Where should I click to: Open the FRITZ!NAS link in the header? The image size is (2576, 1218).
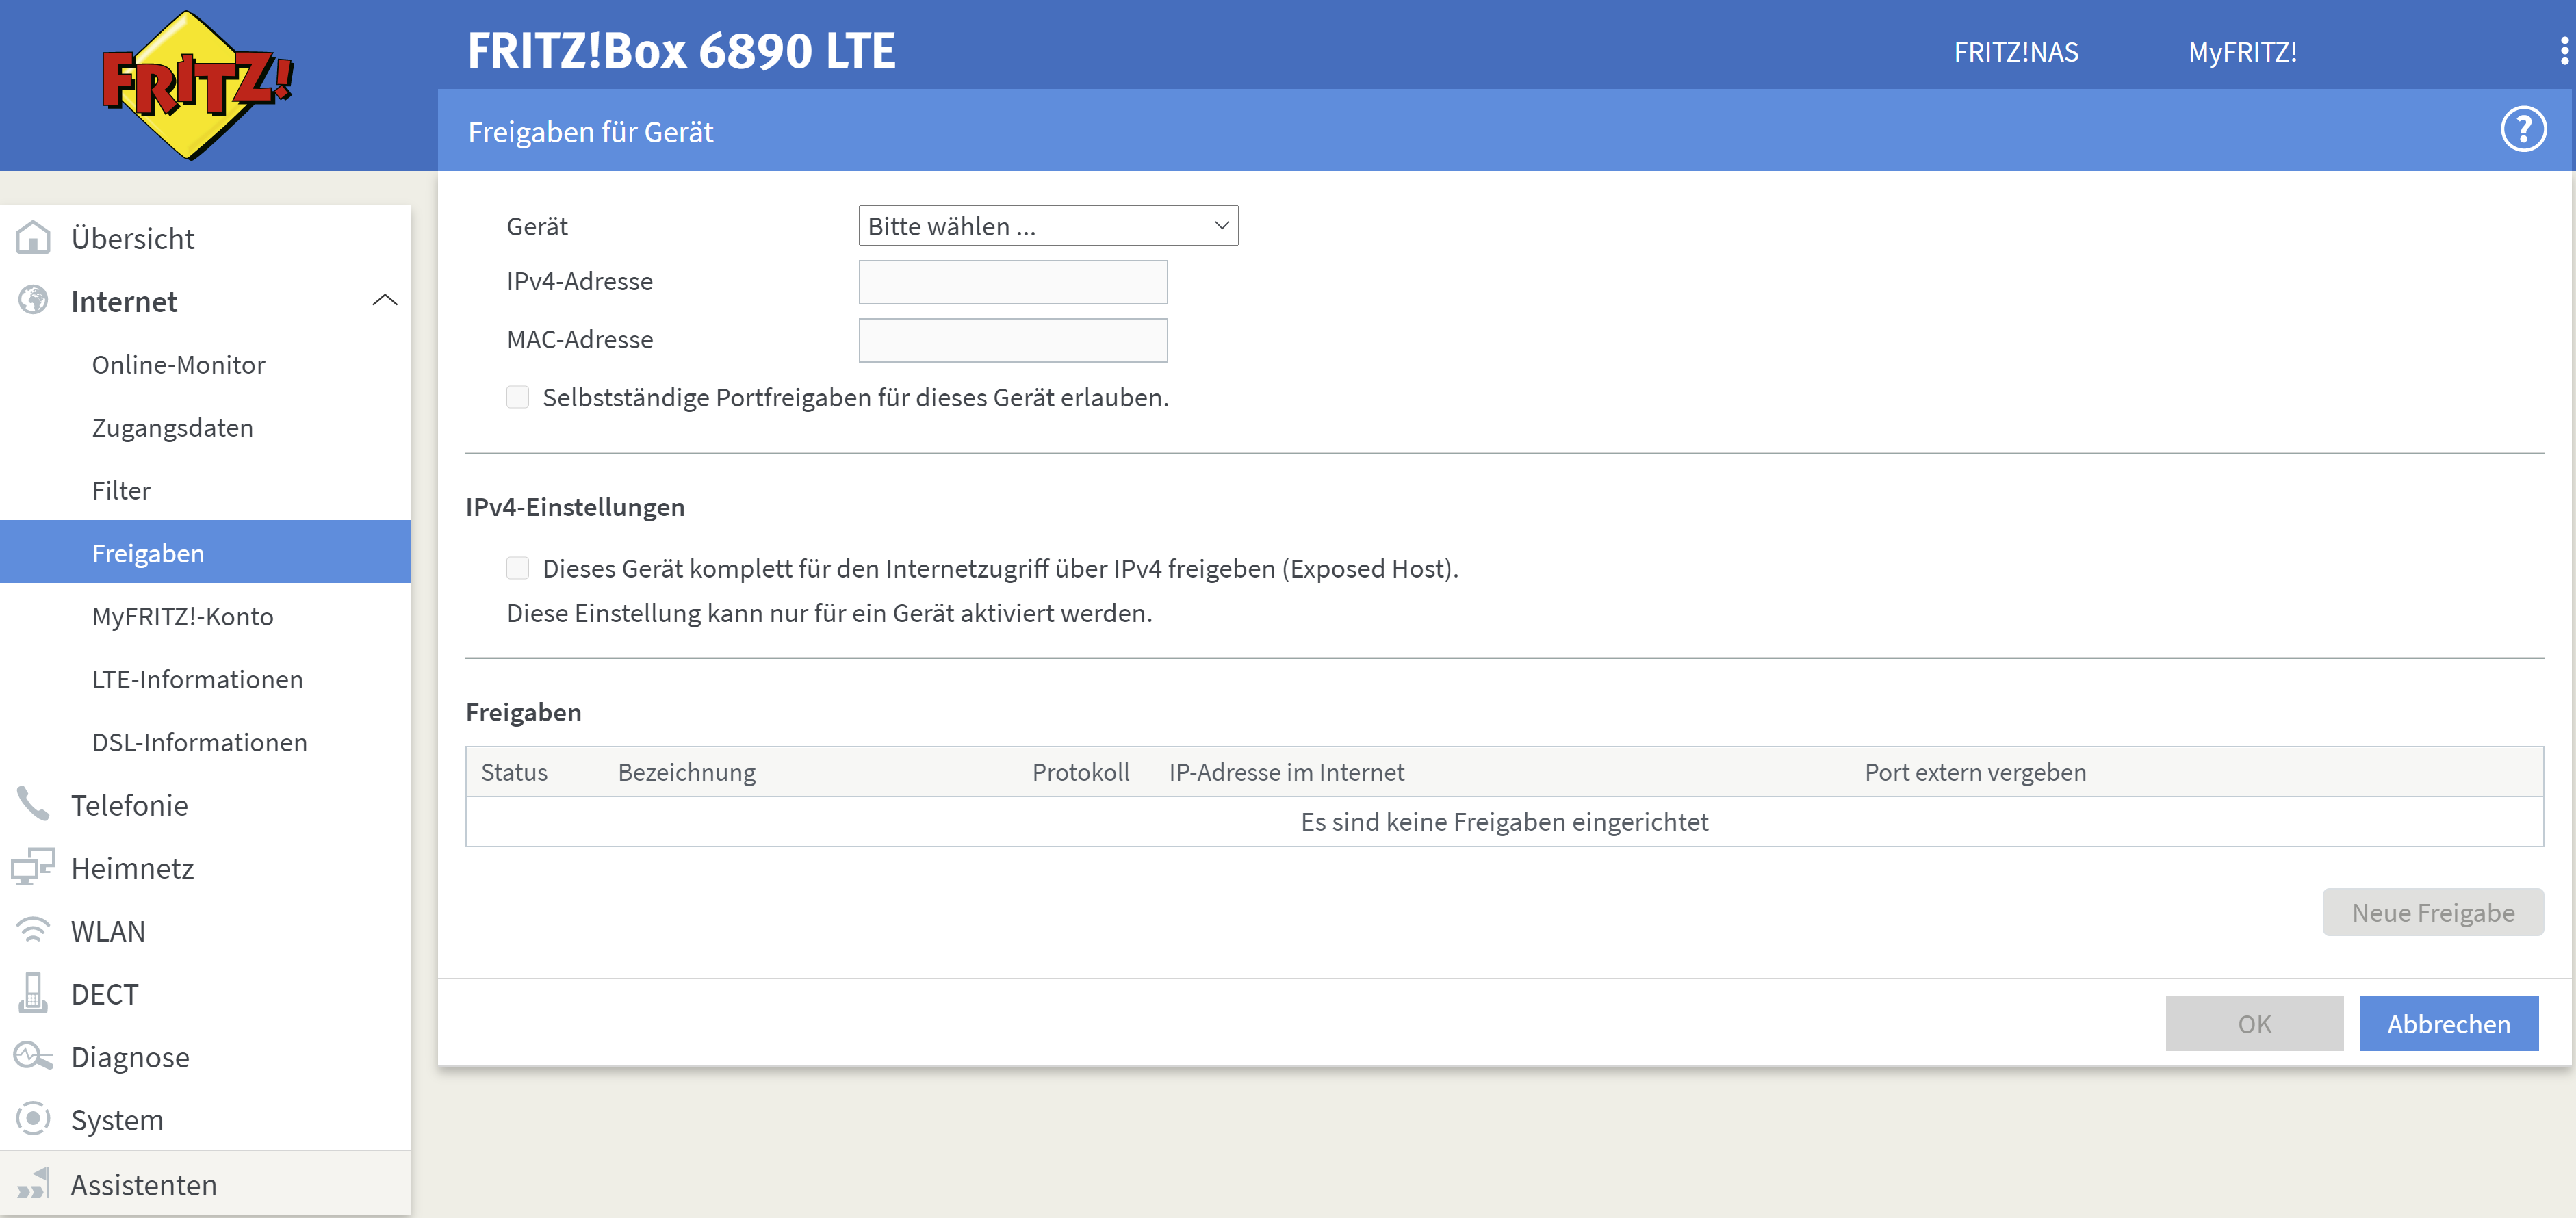(x=2015, y=52)
